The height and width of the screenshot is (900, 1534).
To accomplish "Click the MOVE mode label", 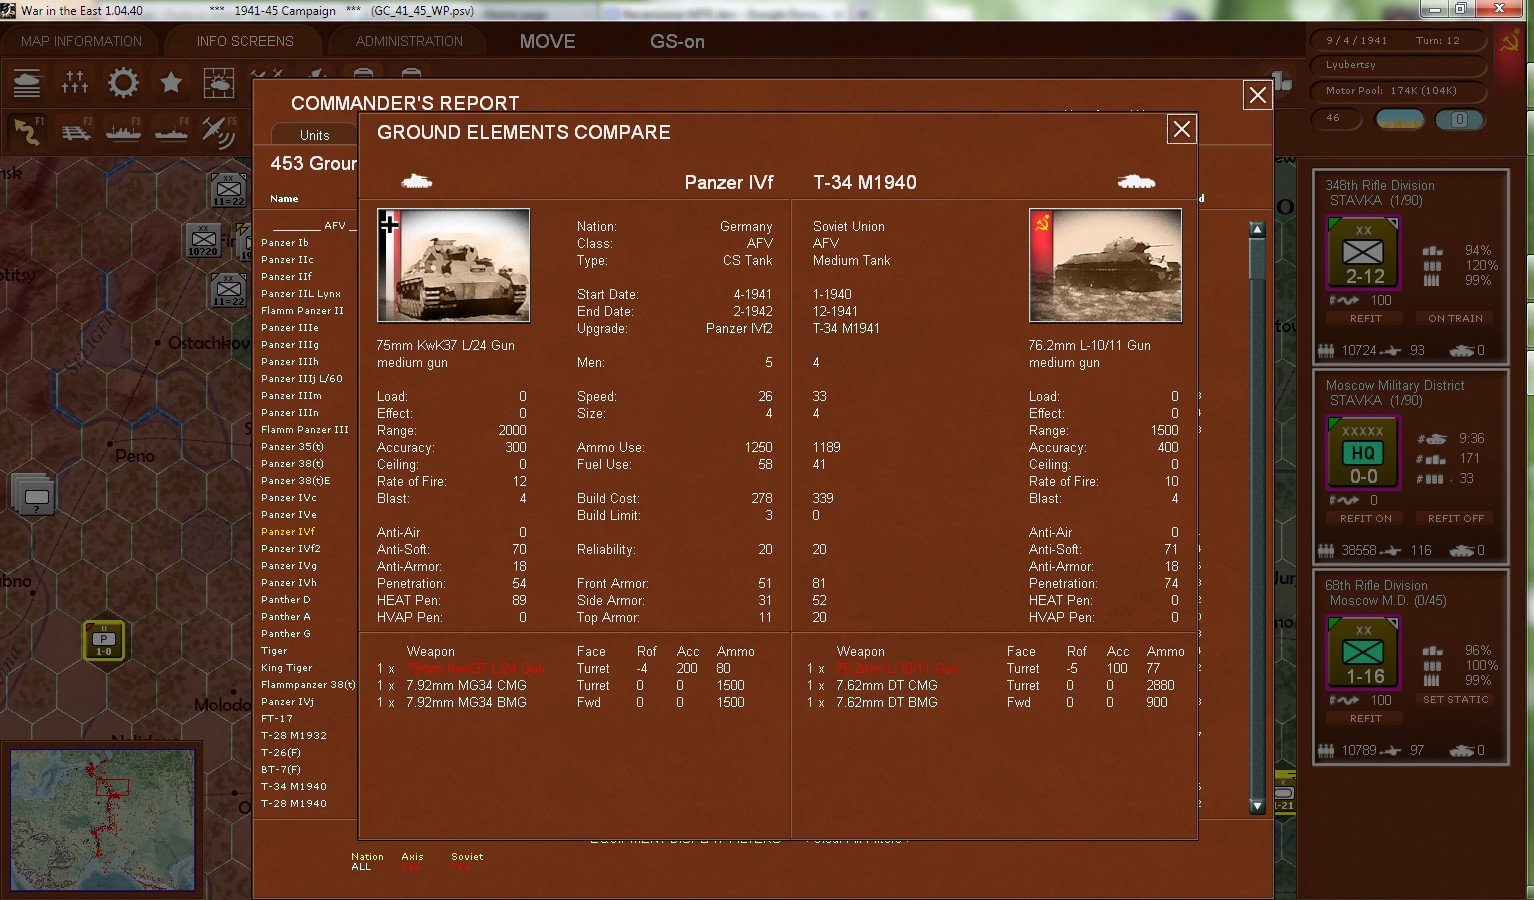I will (x=547, y=41).
